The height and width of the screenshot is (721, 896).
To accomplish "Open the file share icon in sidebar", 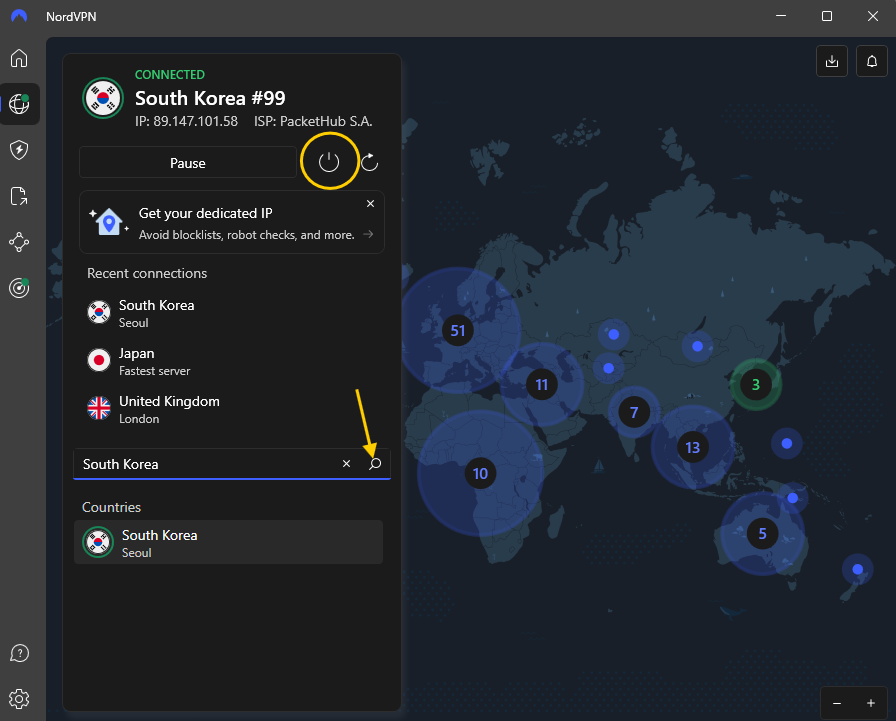I will pyautogui.click(x=19, y=196).
